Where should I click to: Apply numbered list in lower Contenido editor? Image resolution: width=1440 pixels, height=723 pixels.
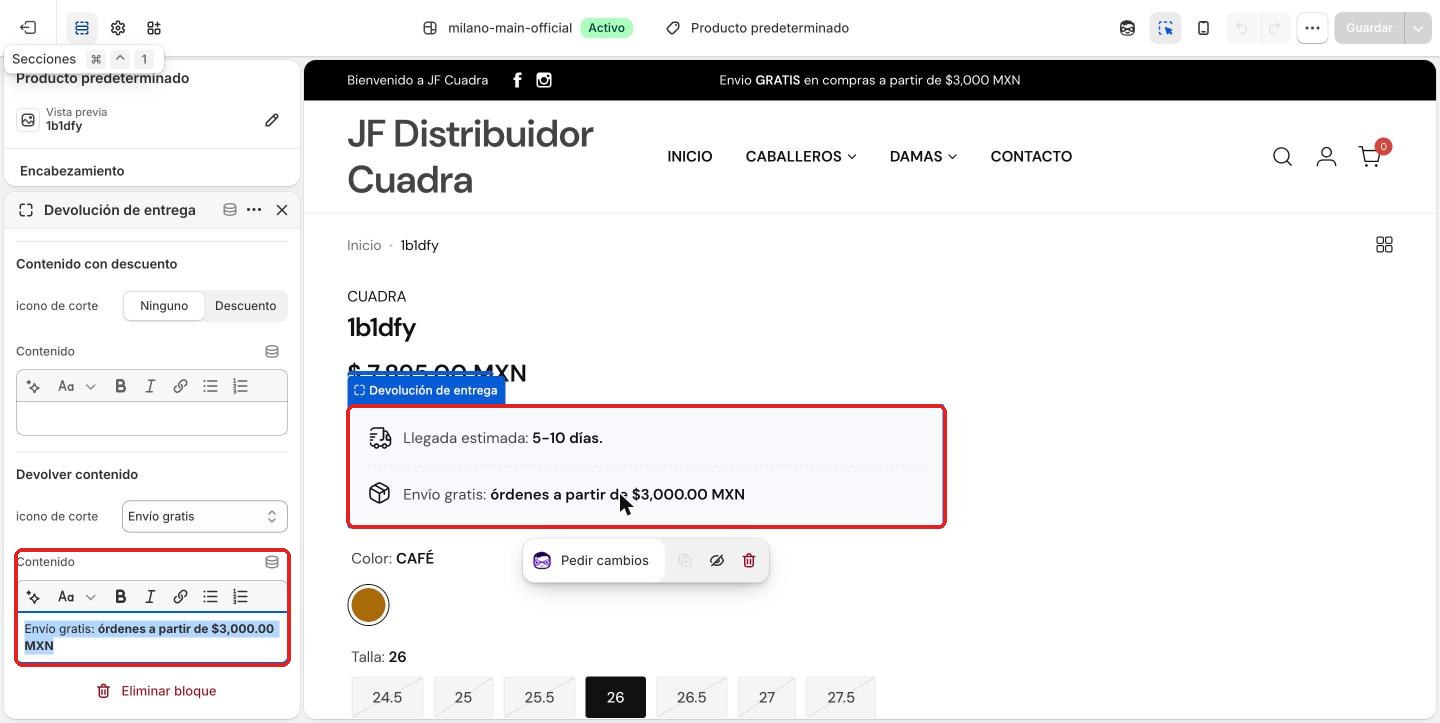(240, 597)
